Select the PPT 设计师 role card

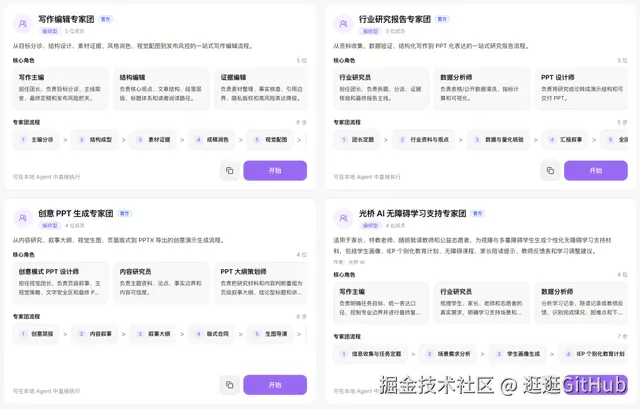[582, 89]
